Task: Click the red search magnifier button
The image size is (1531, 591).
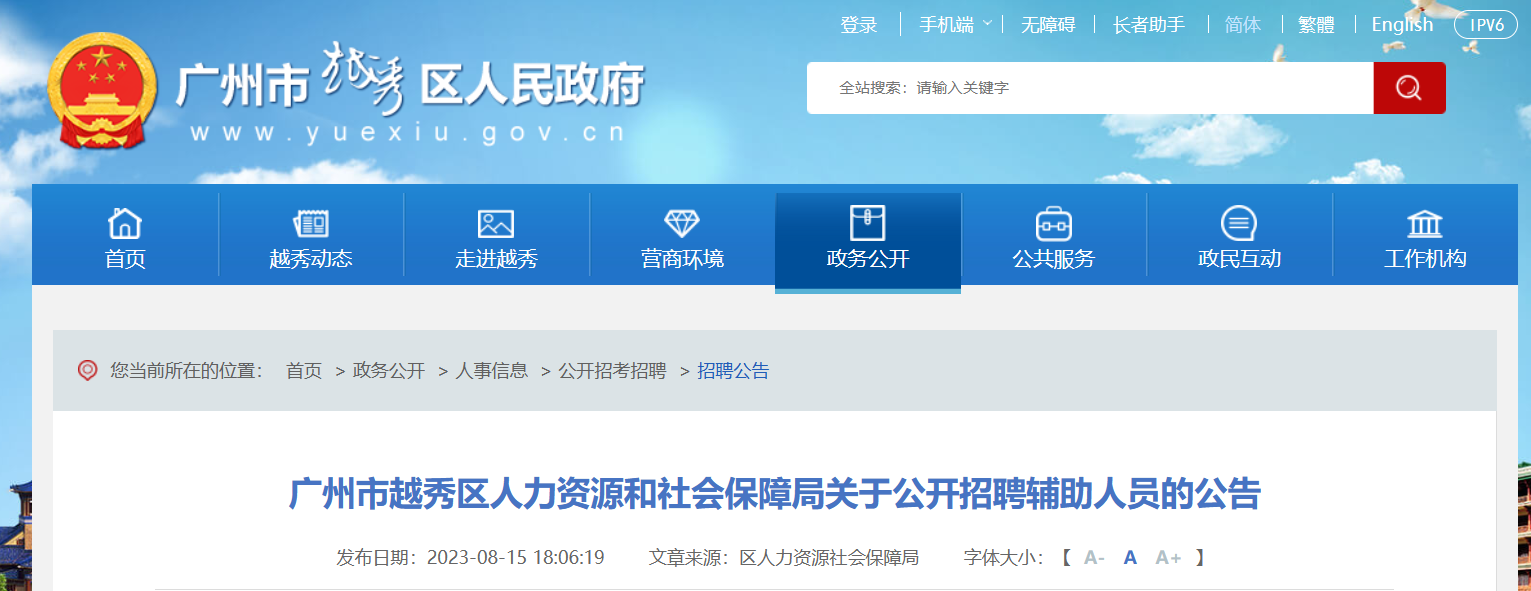Action: pyautogui.click(x=1409, y=88)
